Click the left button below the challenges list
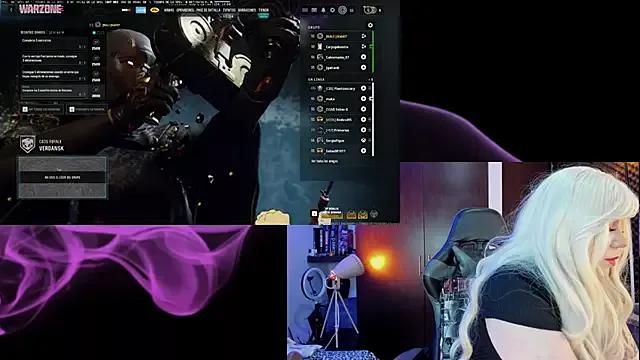 point(42,109)
